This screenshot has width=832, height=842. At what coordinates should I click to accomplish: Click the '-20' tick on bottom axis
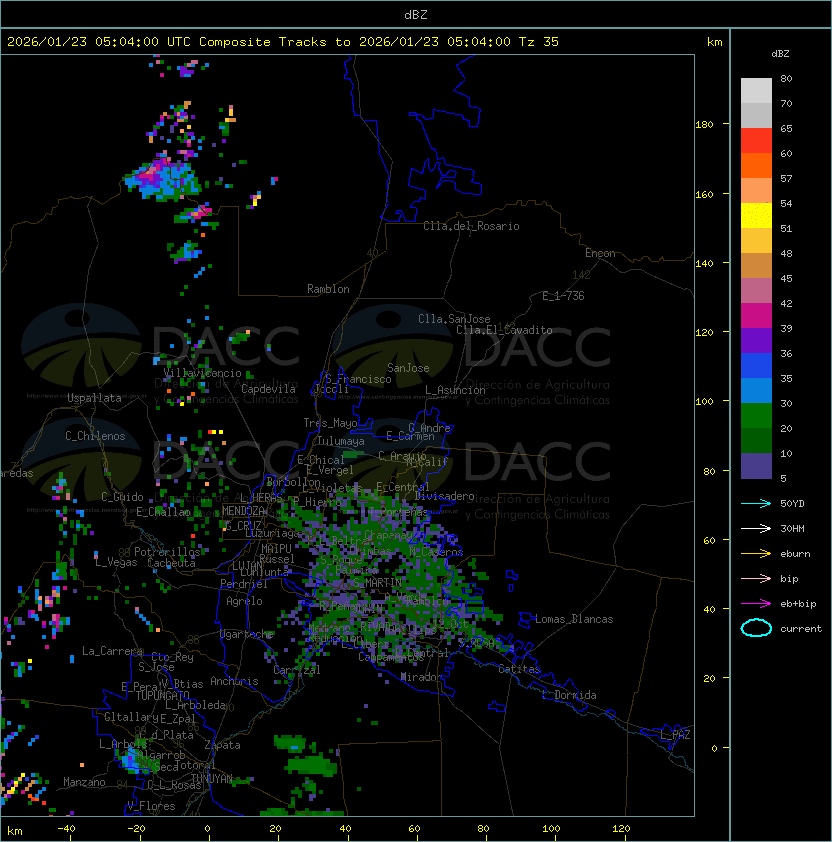135,829
